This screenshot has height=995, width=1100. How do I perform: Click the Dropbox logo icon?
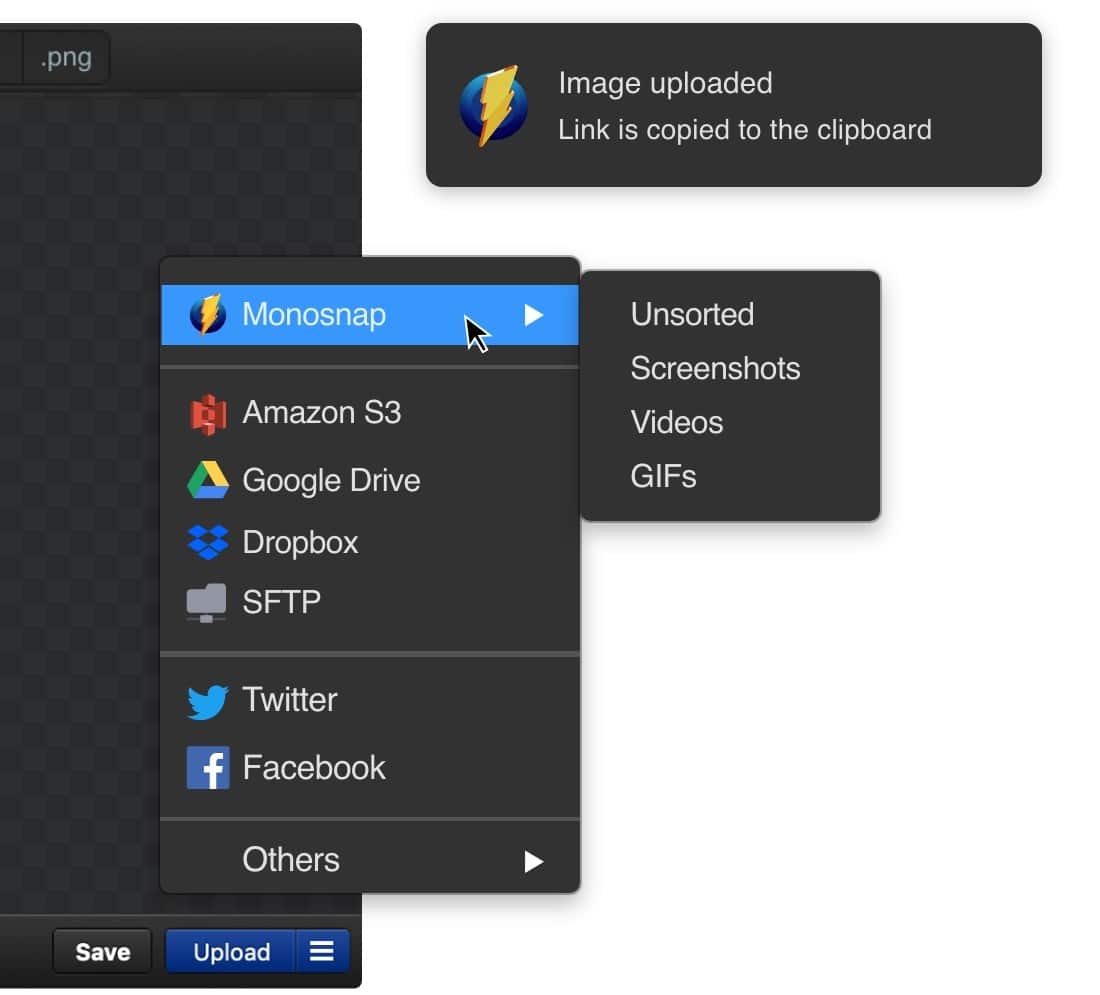(x=208, y=542)
